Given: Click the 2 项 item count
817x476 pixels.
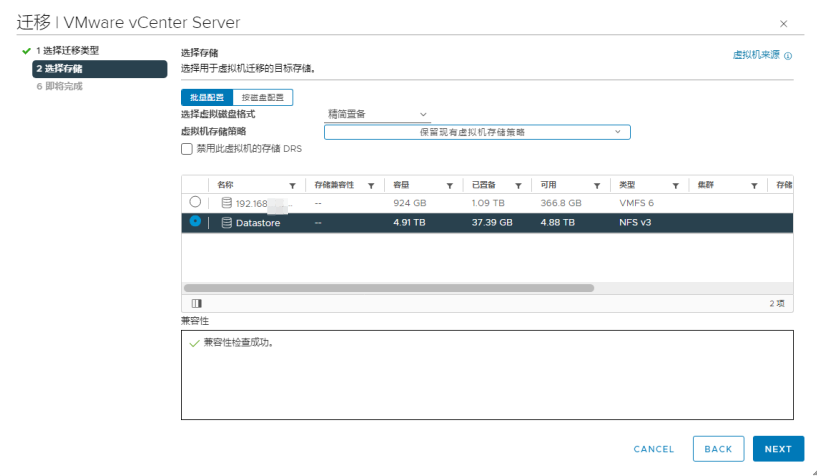Looking at the screenshot, I should [777, 304].
